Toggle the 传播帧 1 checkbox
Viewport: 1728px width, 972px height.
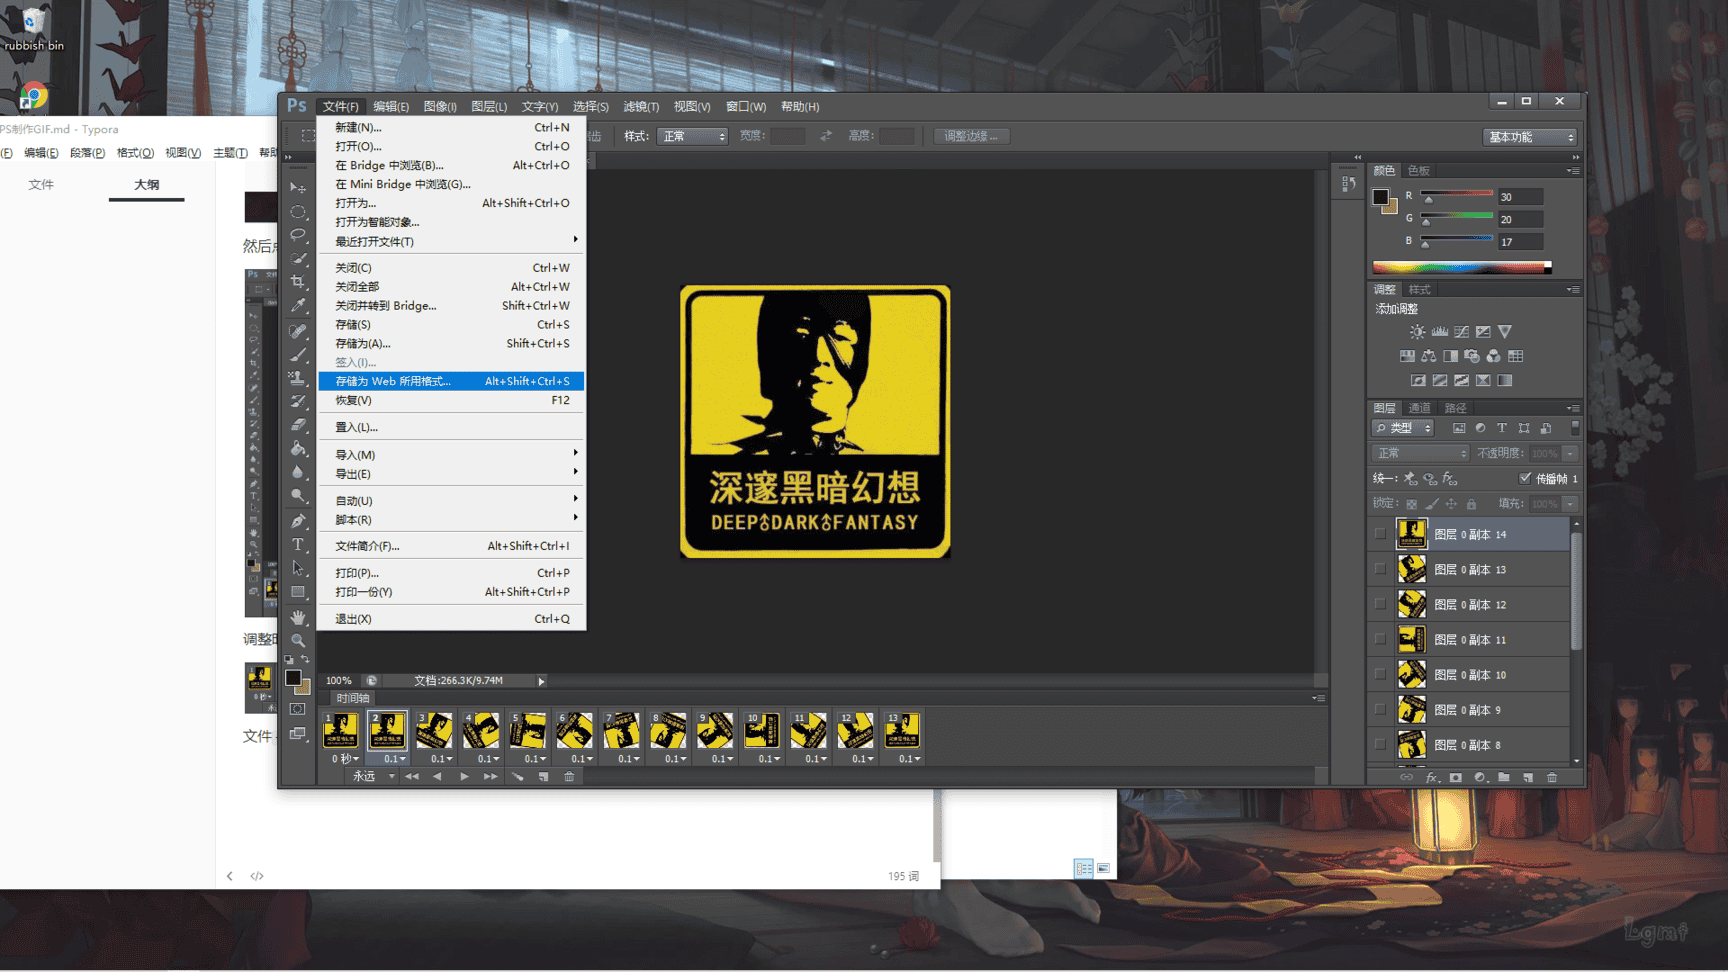coord(1525,478)
